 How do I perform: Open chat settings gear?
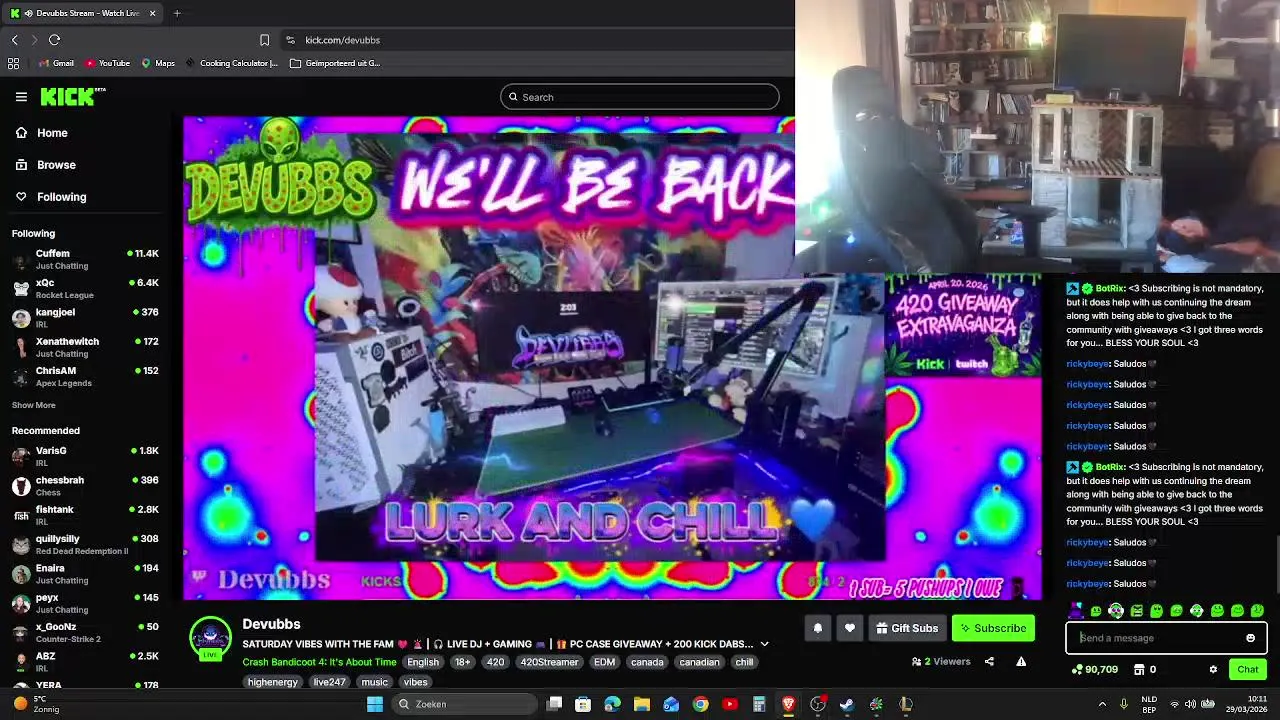[x=1213, y=669]
